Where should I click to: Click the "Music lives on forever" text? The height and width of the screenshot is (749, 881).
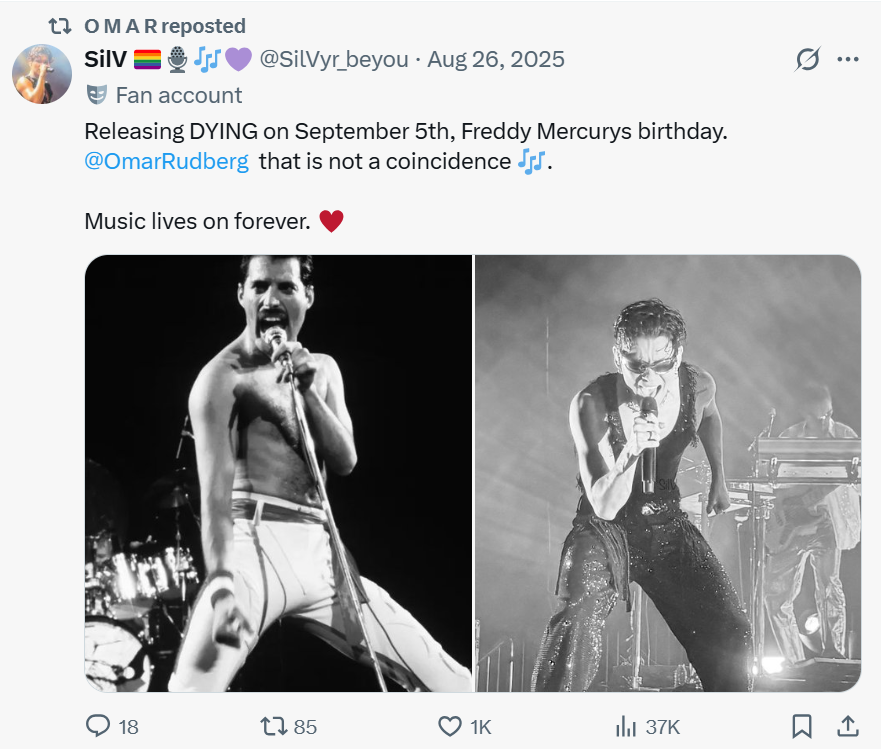point(197,221)
